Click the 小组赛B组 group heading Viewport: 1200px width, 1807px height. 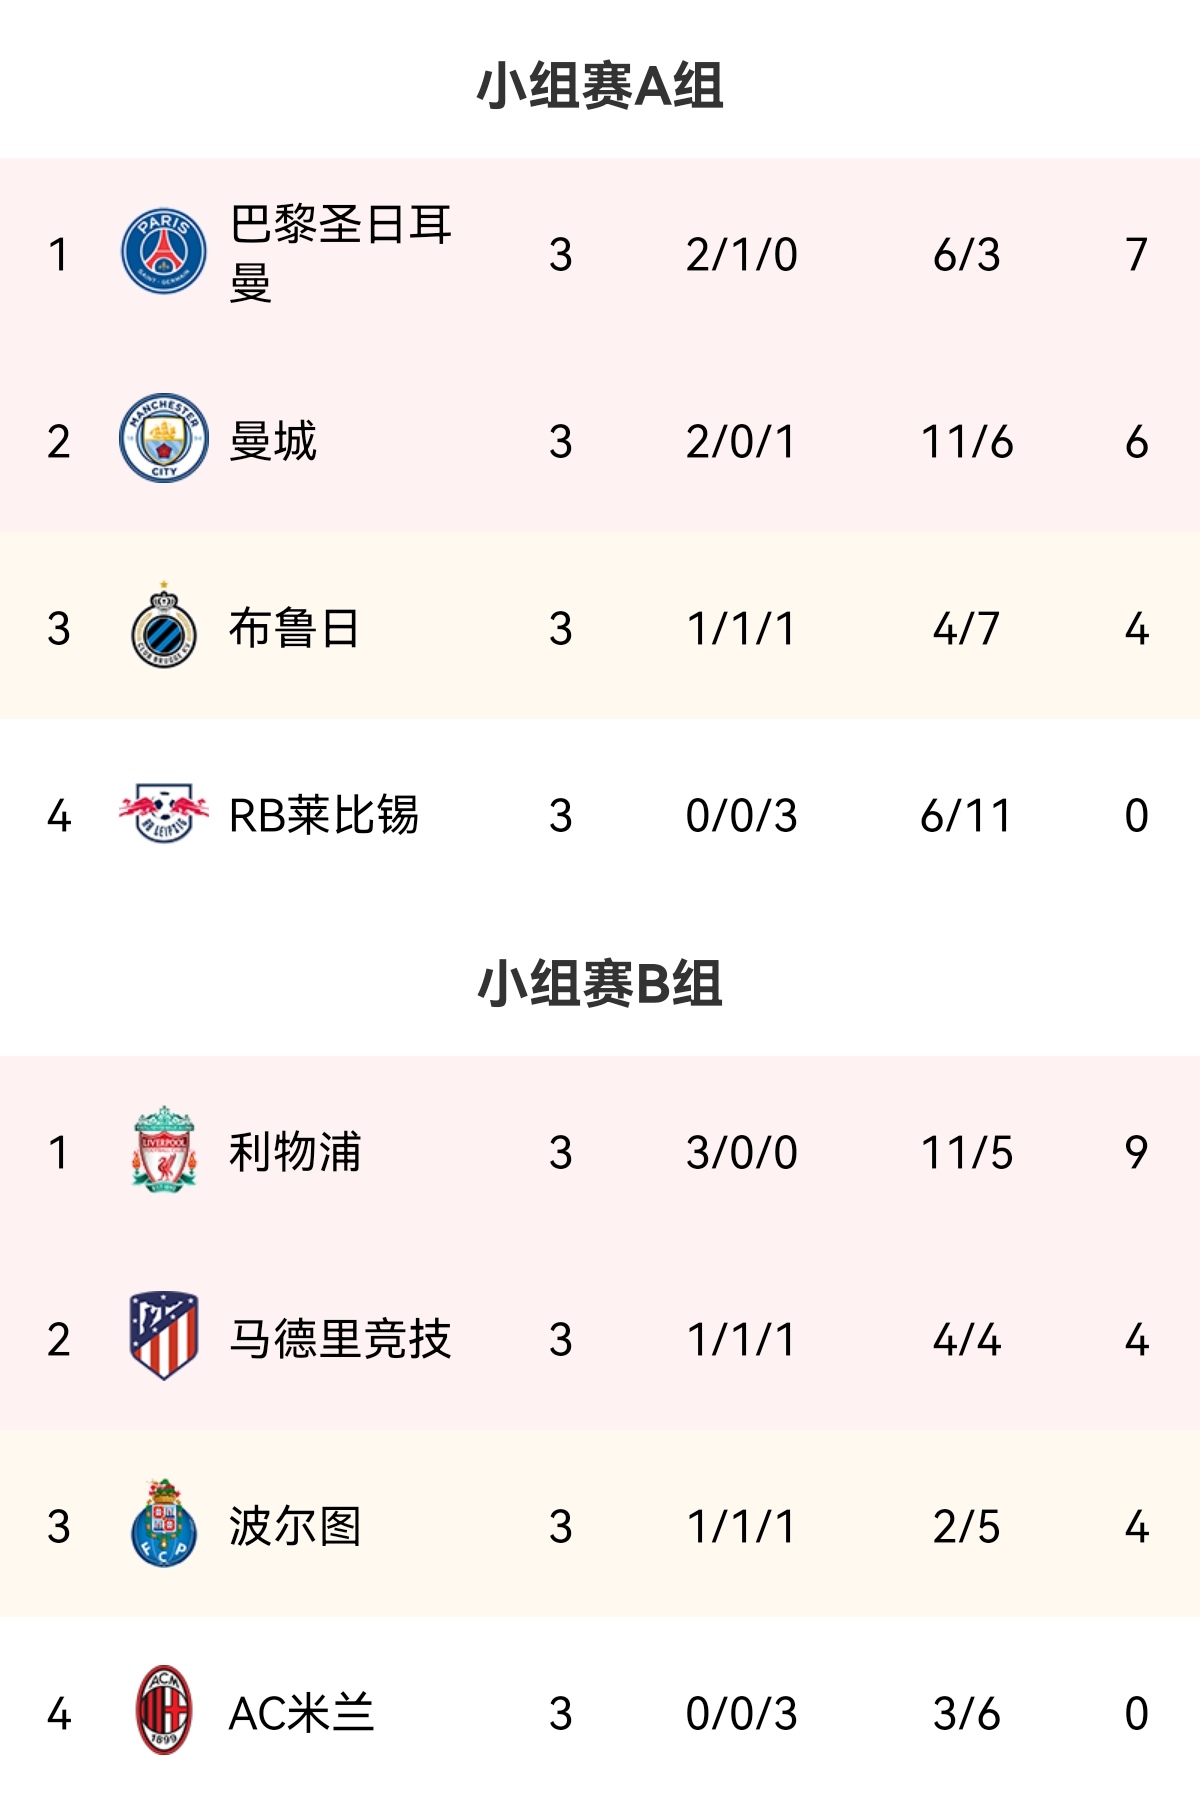coord(599,983)
